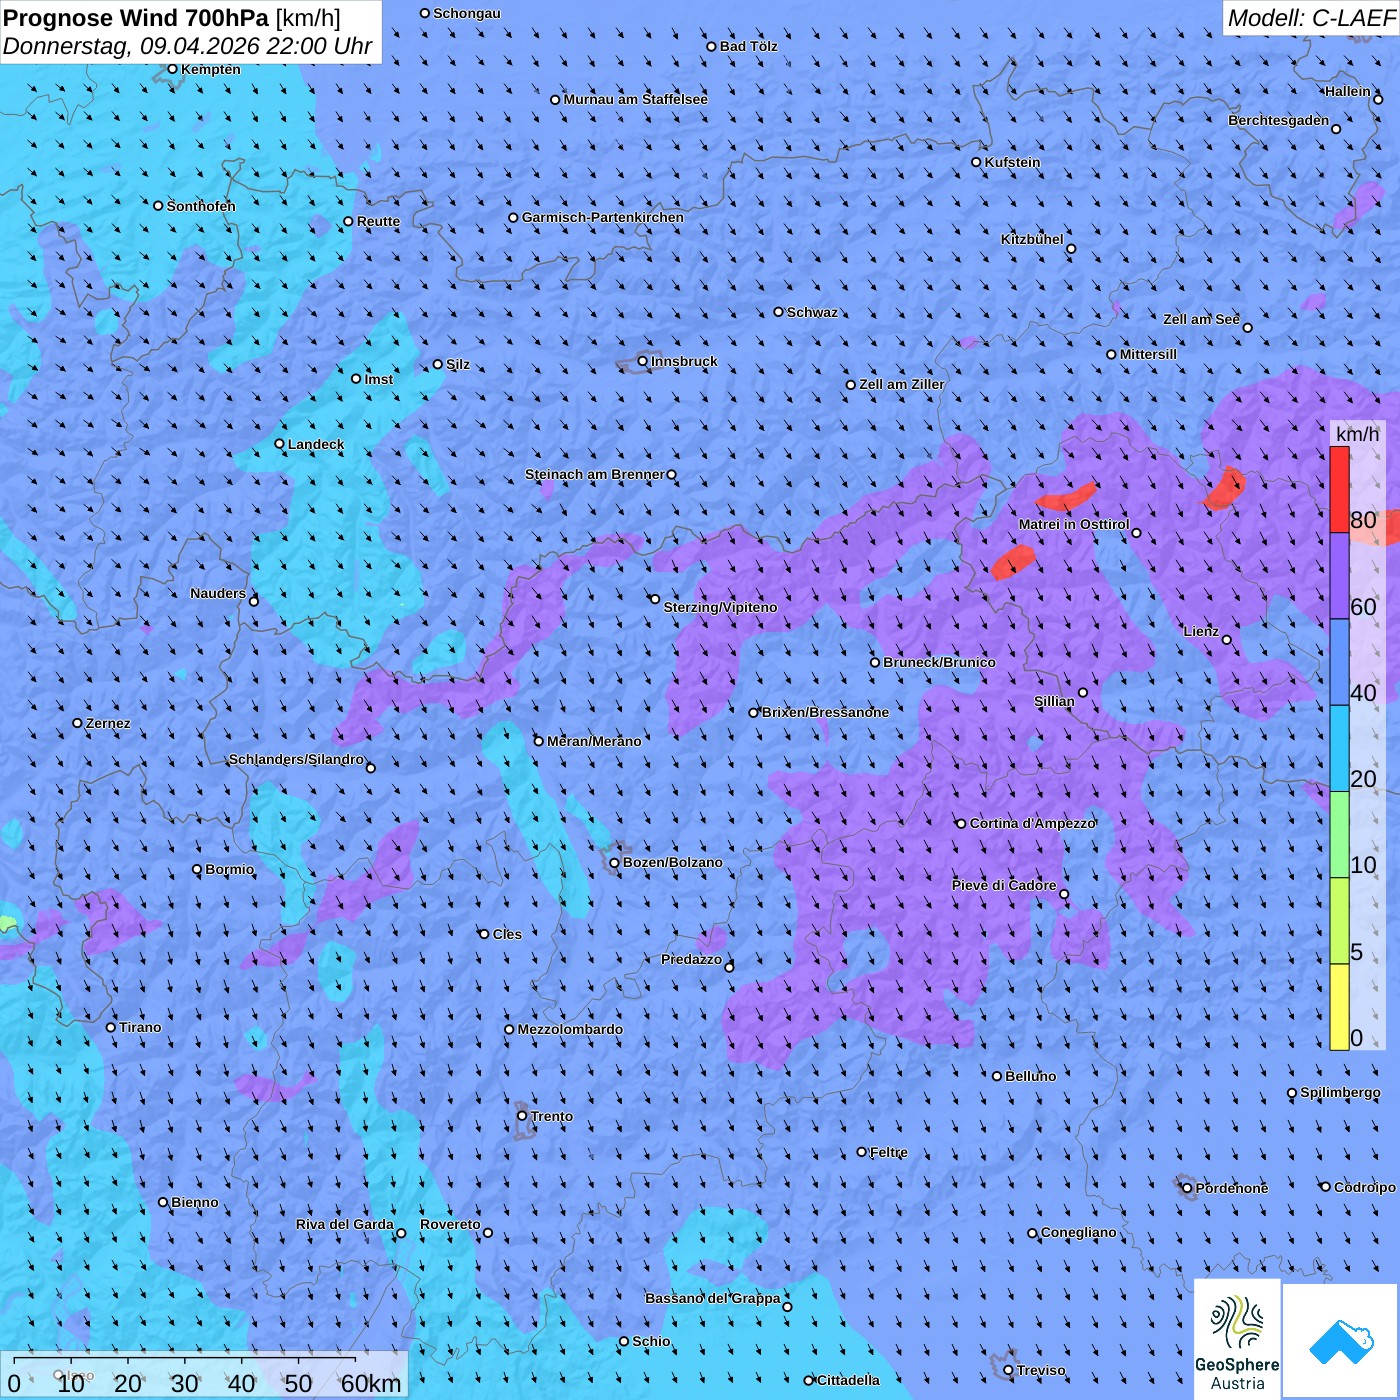Click the Zell am See marker
Screen dimensions: 1400x1400
click(x=1247, y=327)
